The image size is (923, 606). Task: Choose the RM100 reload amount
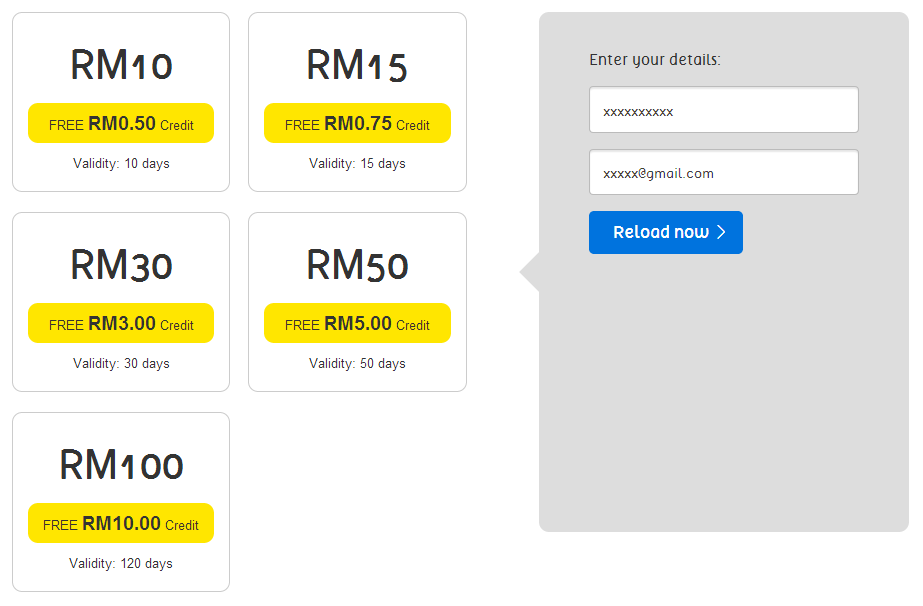tap(121, 466)
